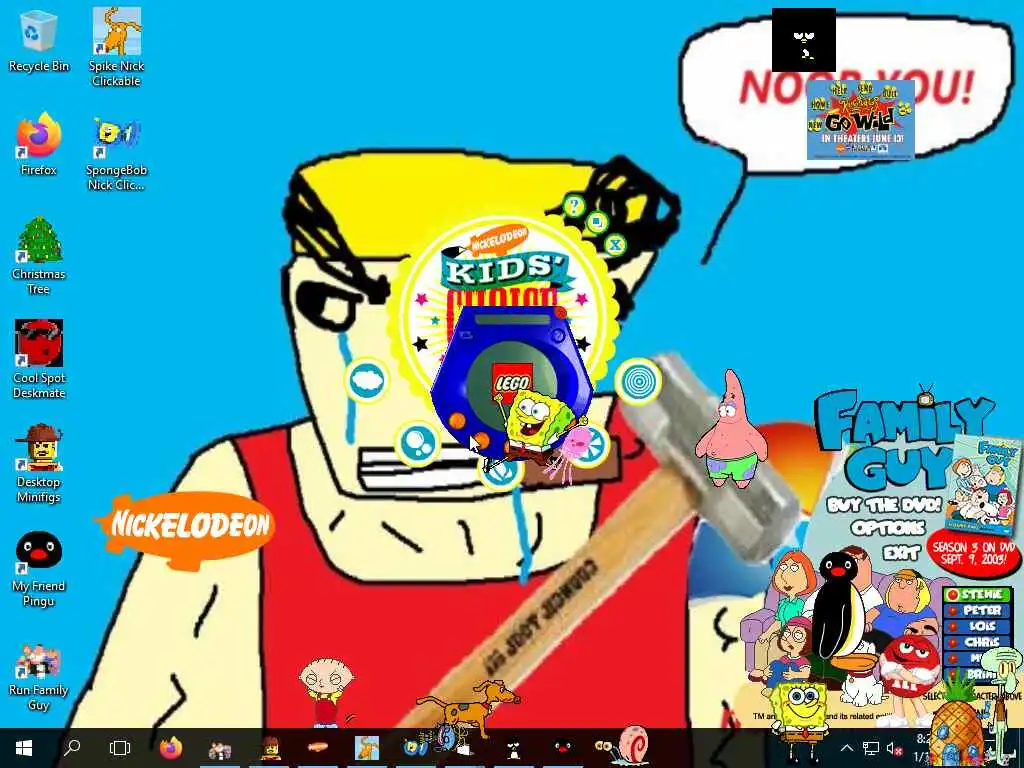Click the muted volume tray icon
The image size is (1024, 768).
click(895, 748)
